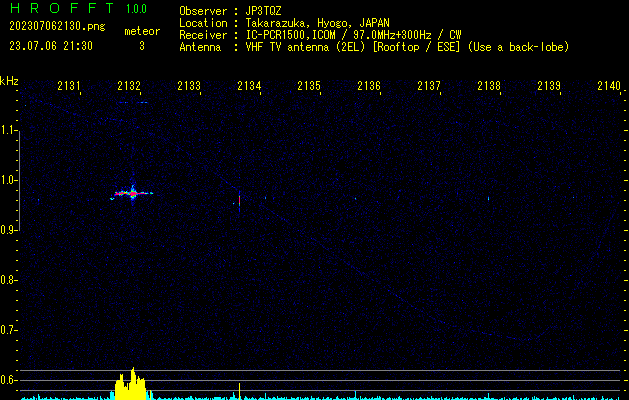Click the colorful meteor echo signal
The width and height of the screenshot is (629, 400).
click(131, 193)
